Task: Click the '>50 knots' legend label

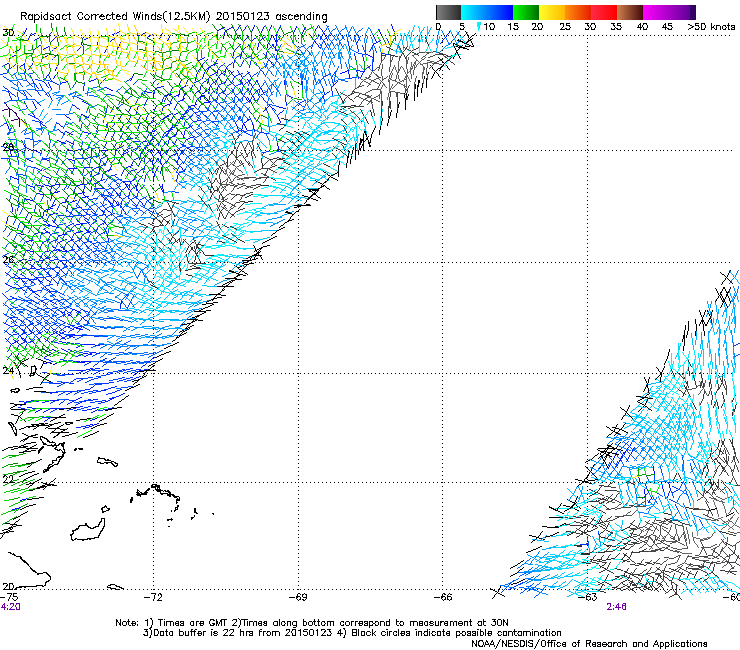Action: click(711, 26)
